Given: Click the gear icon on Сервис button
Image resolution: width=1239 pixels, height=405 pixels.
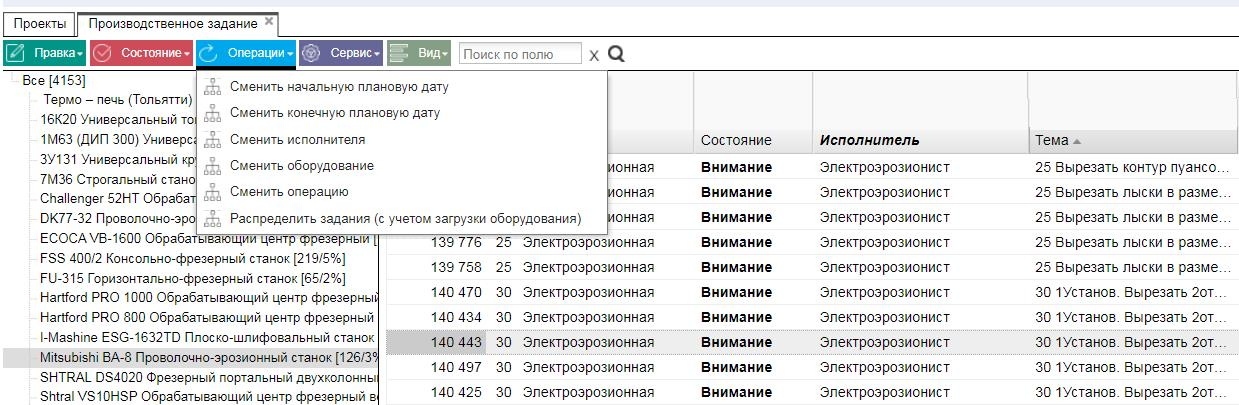Looking at the screenshot, I should point(311,53).
